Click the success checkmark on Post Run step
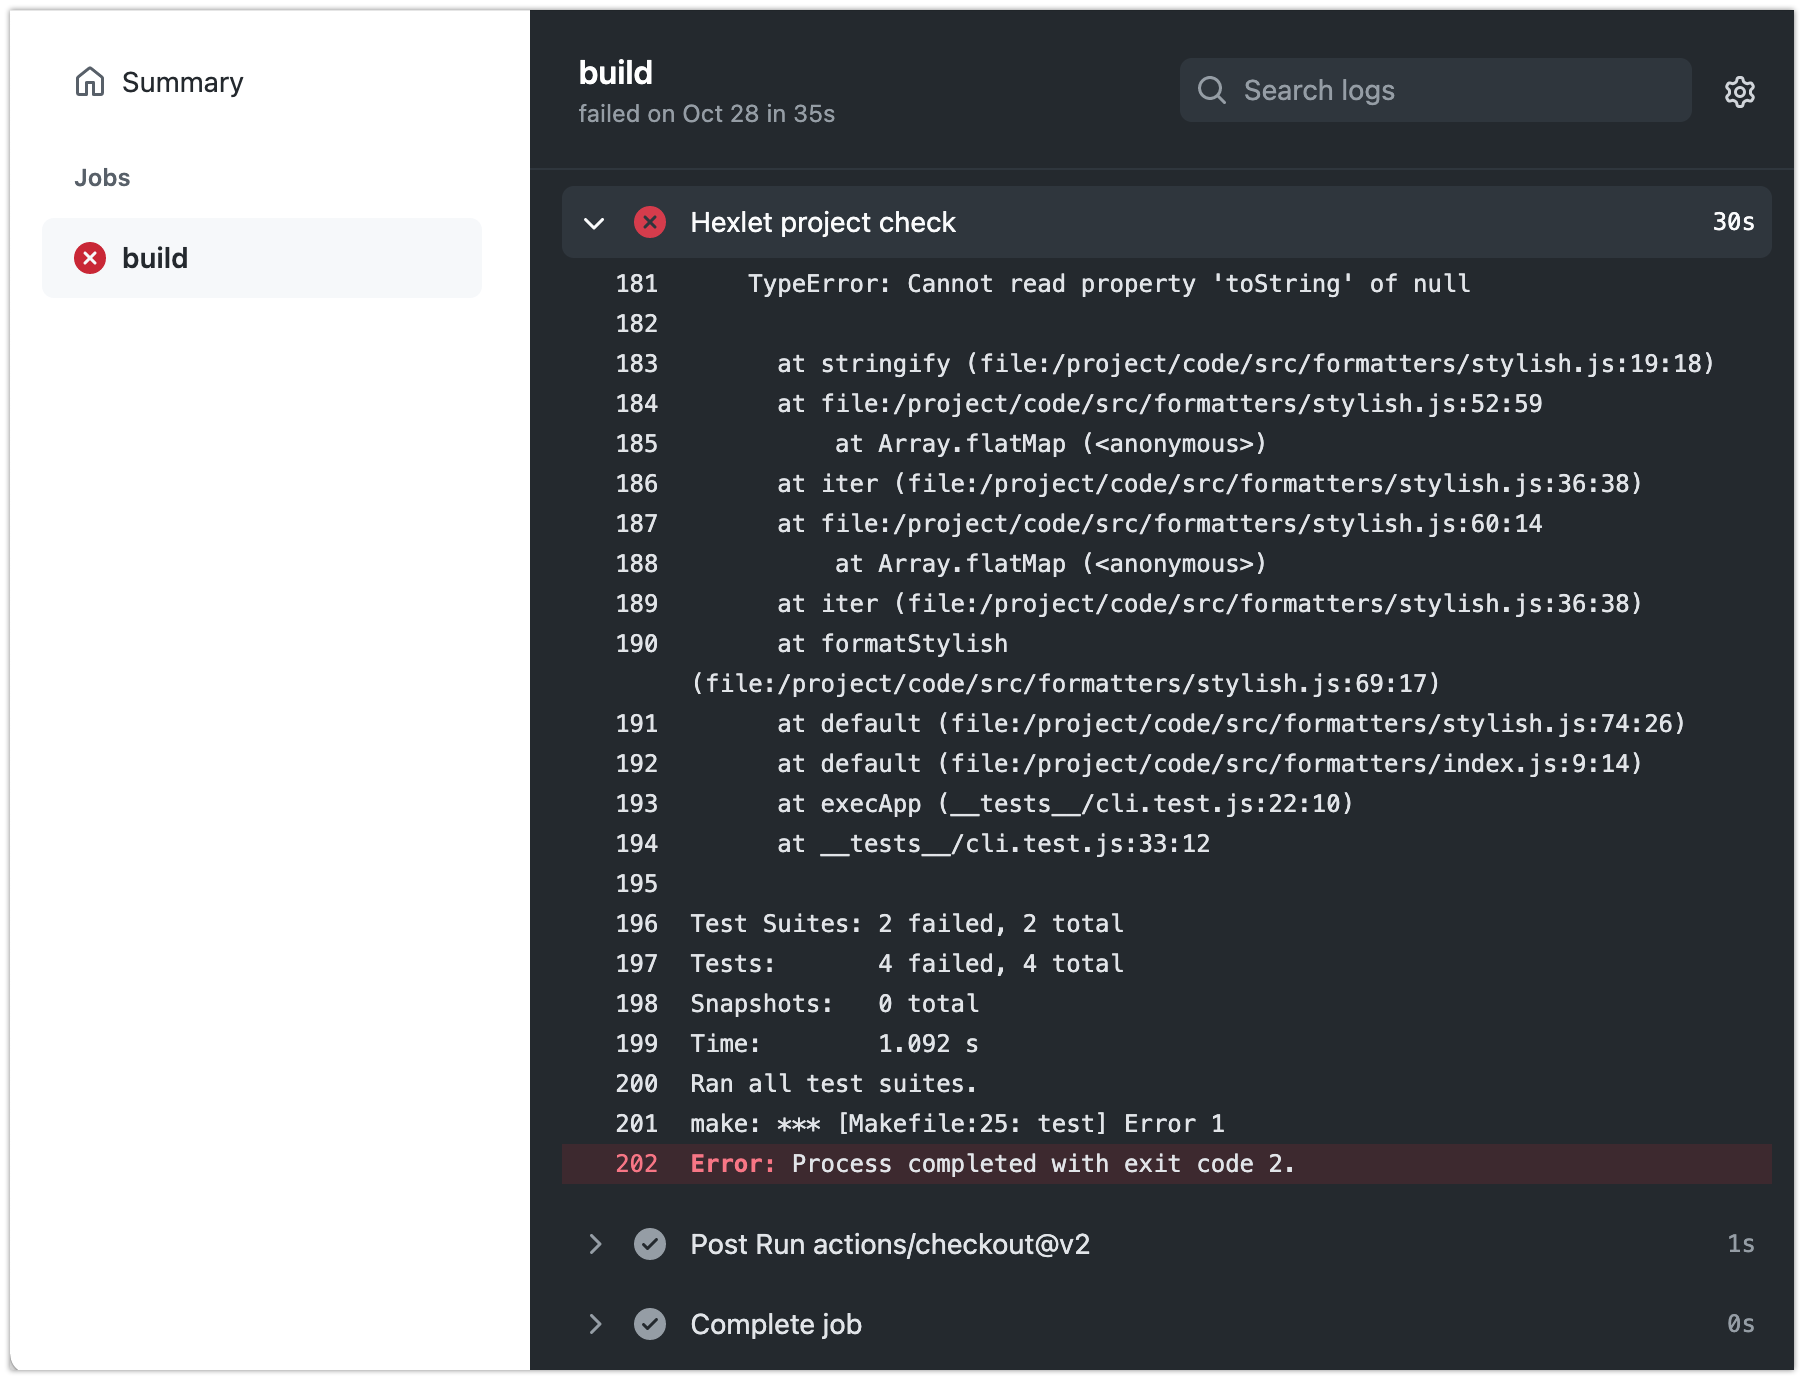This screenshot has height=1380, width=1804. click(x=650, y=1244)
